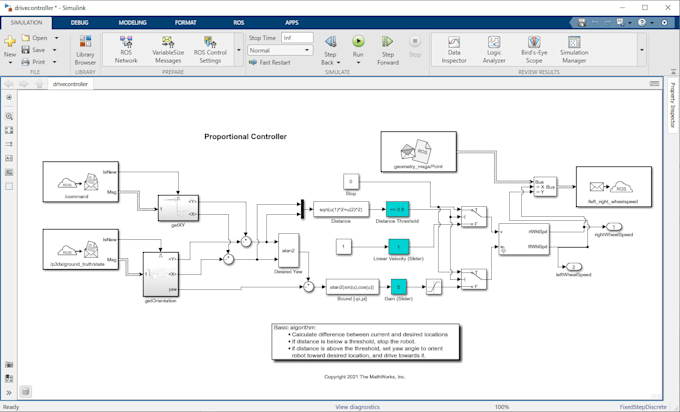Switch to the FORMAT tab
This screenshot has width=680, height=412.
[x=186, y=23]
